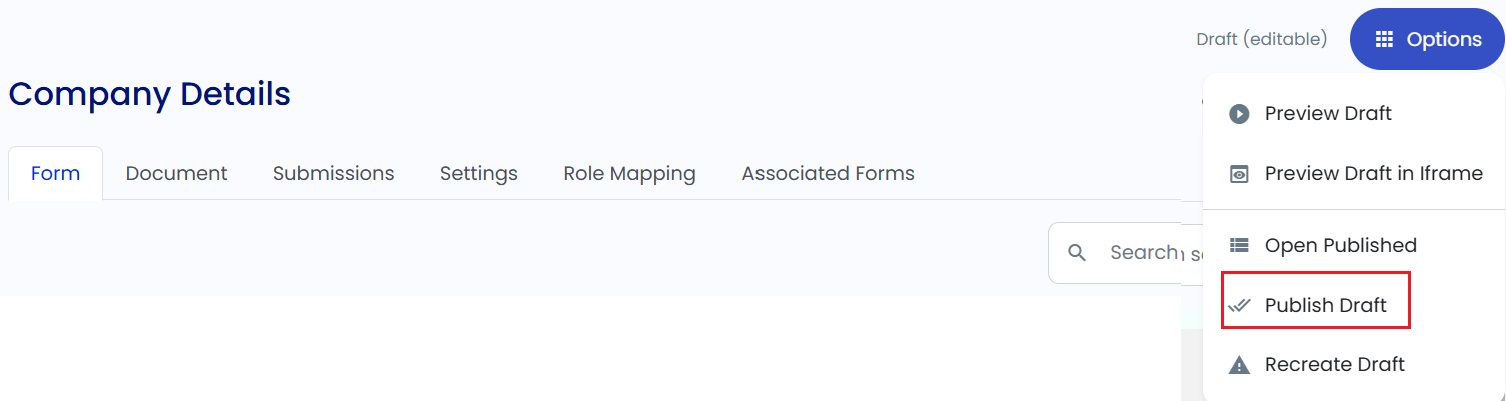This screenshot has width=1506, height=401.
Task: Open the Submissions tab
Action: pos(334,173)
